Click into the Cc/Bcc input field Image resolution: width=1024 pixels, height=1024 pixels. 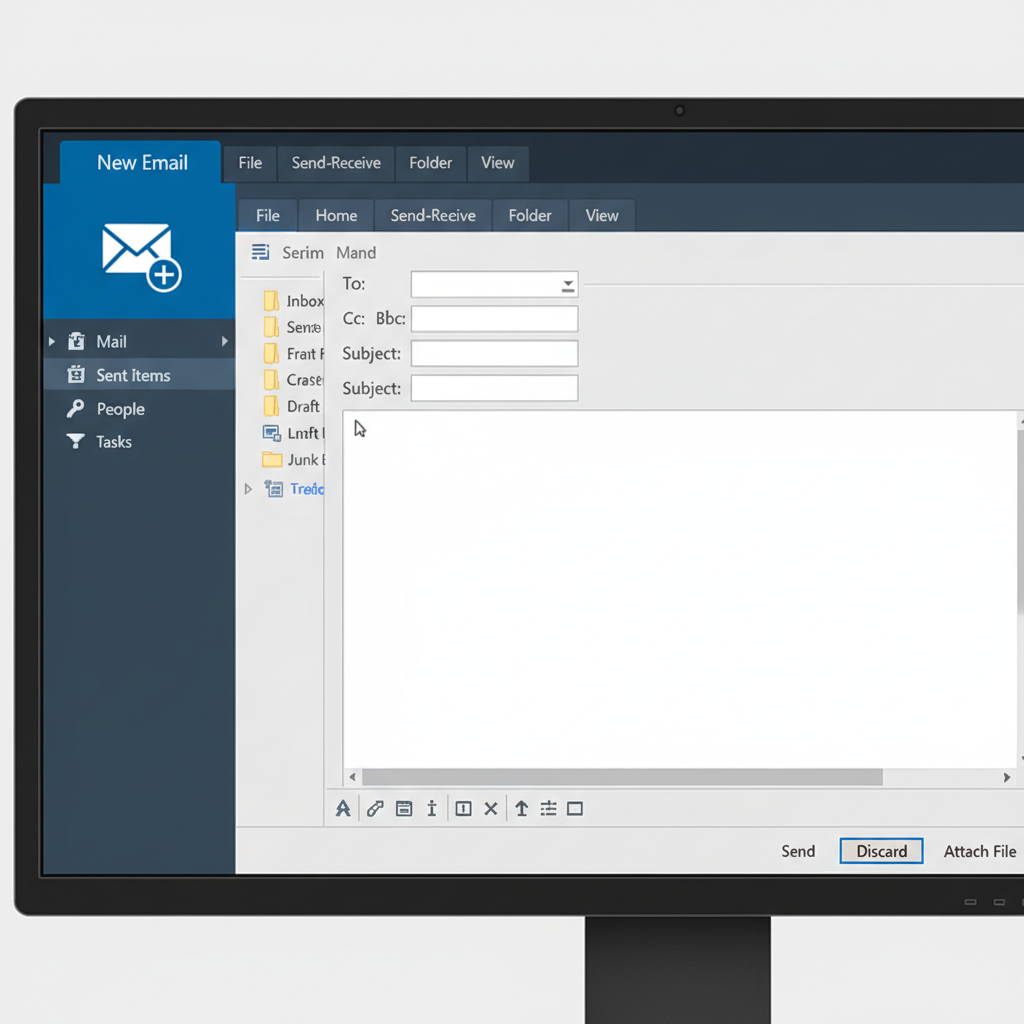pyautogui.click(x=494, y=319)
